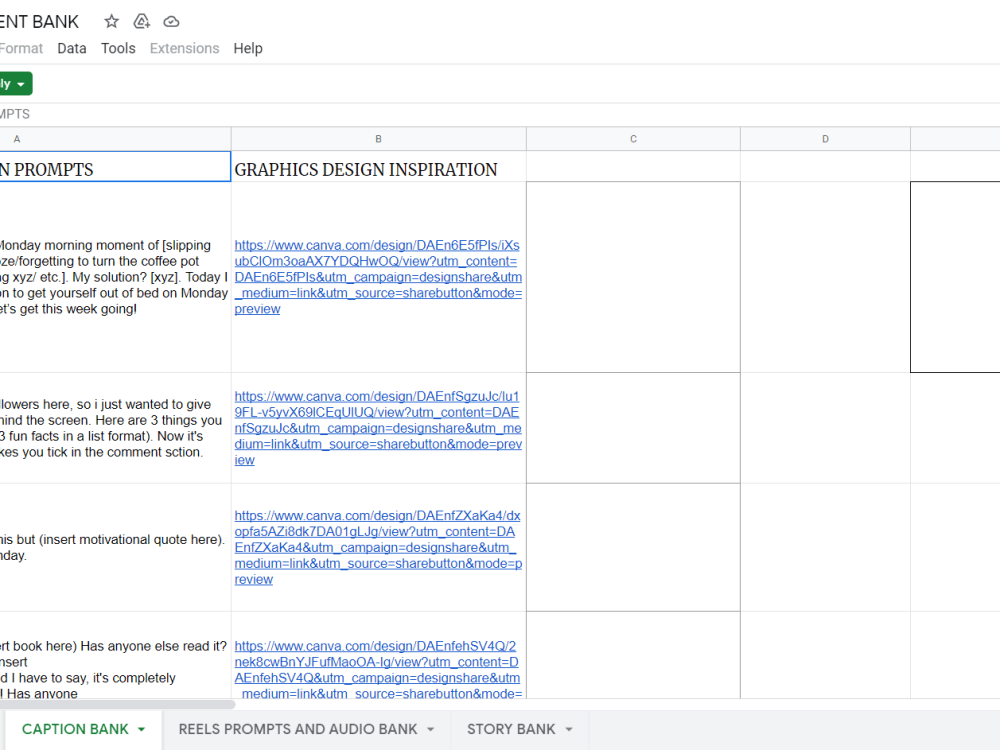Click the add-to-Drive icon next to the star
This screenshot has width=1000, height=750.
142,22
